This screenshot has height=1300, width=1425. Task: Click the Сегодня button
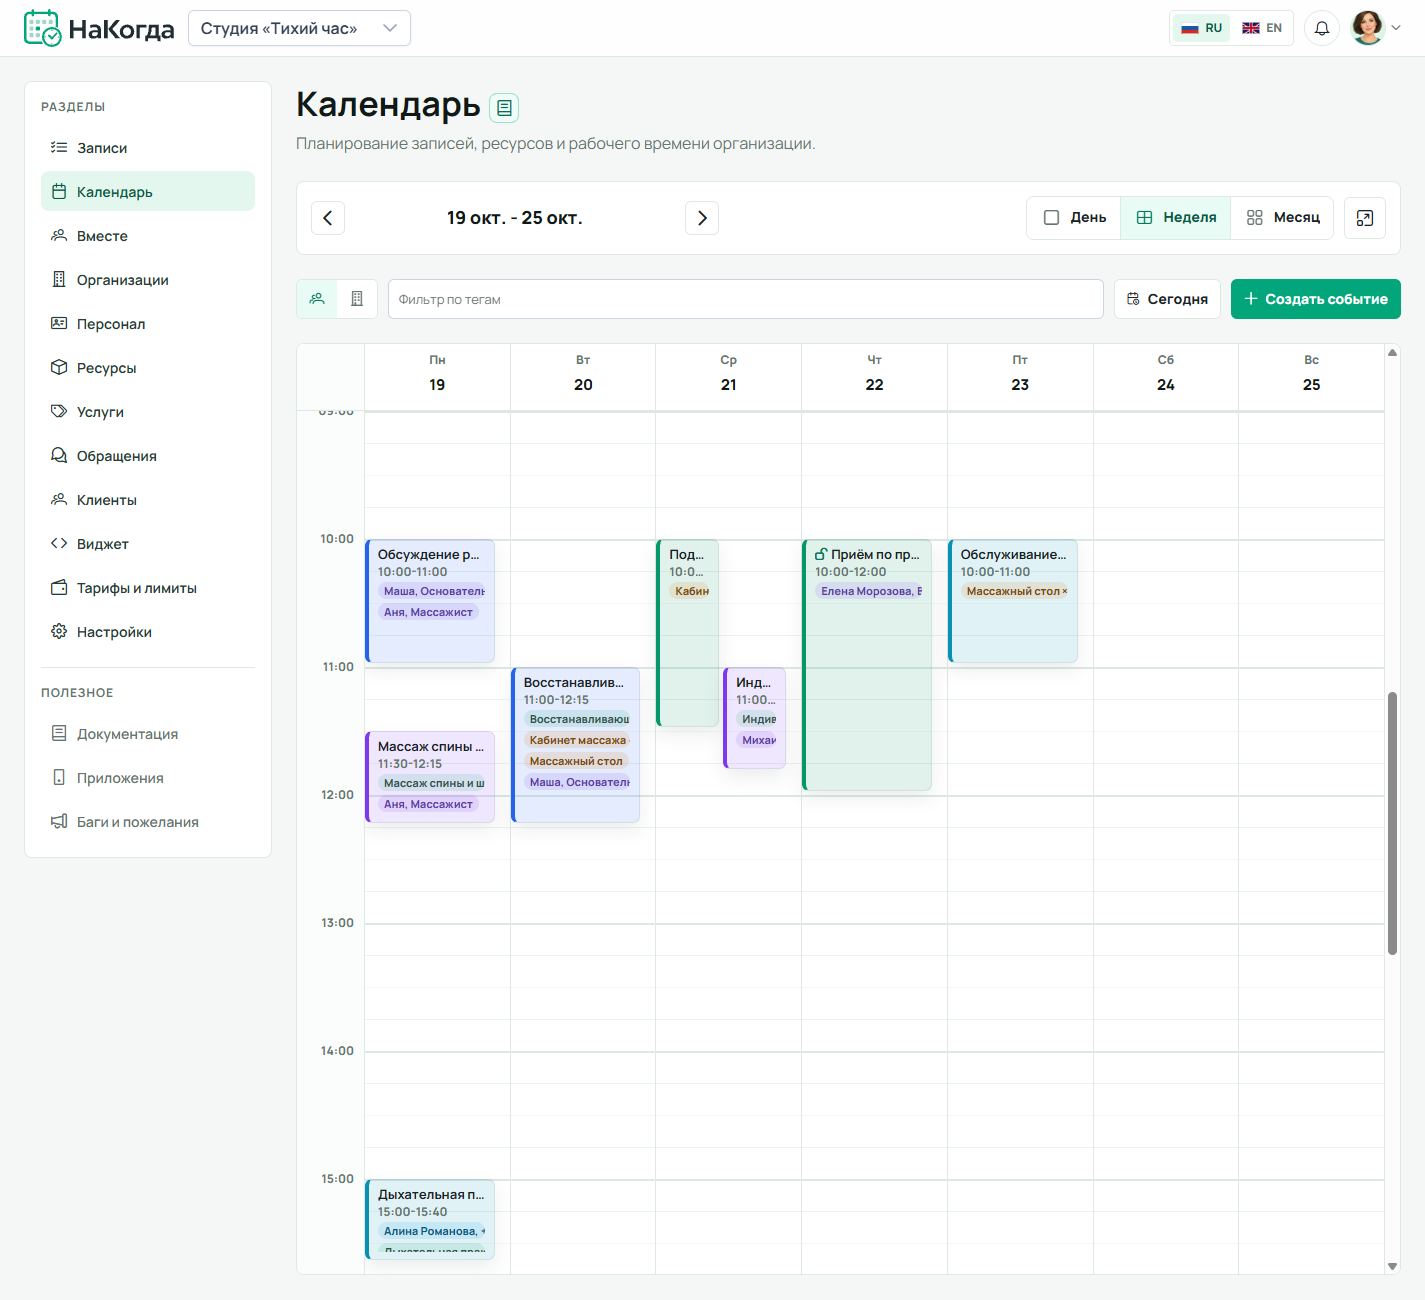[1167, 299]
